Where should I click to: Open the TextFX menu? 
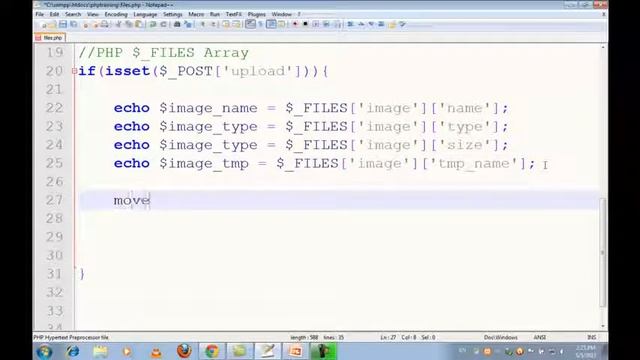233,14
